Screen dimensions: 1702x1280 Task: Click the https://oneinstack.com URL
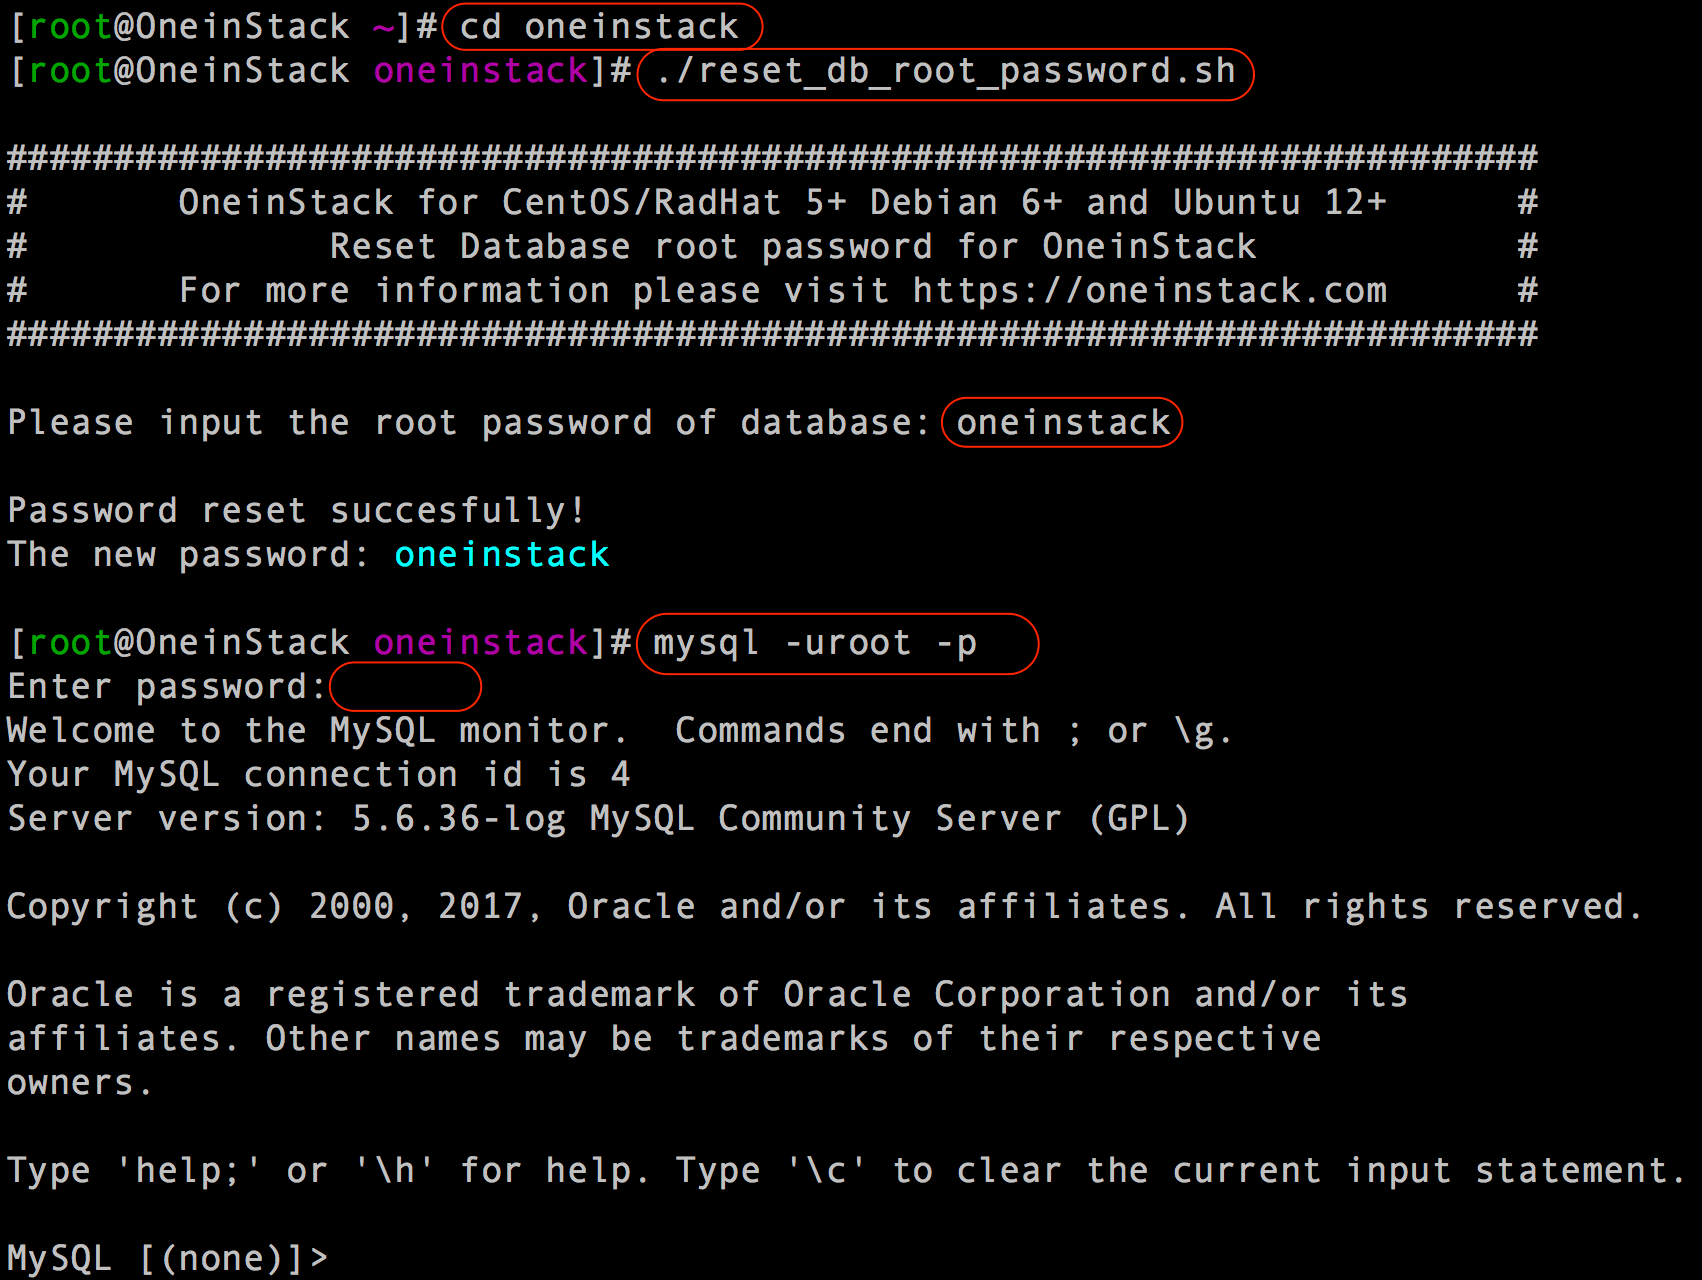click(x=1150, y=290)
